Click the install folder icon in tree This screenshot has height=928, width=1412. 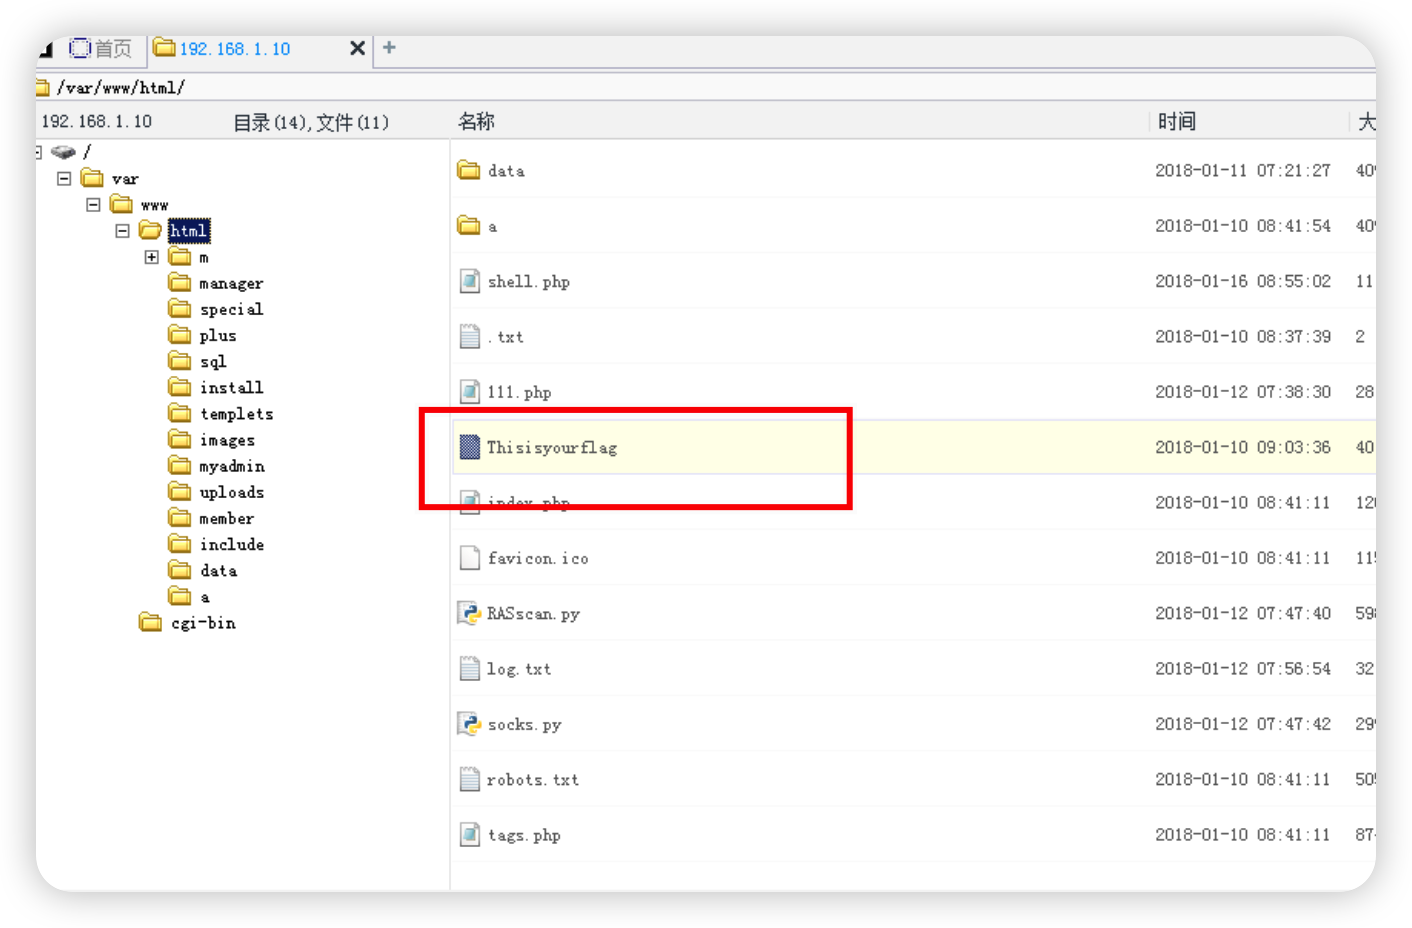point(180,387)
